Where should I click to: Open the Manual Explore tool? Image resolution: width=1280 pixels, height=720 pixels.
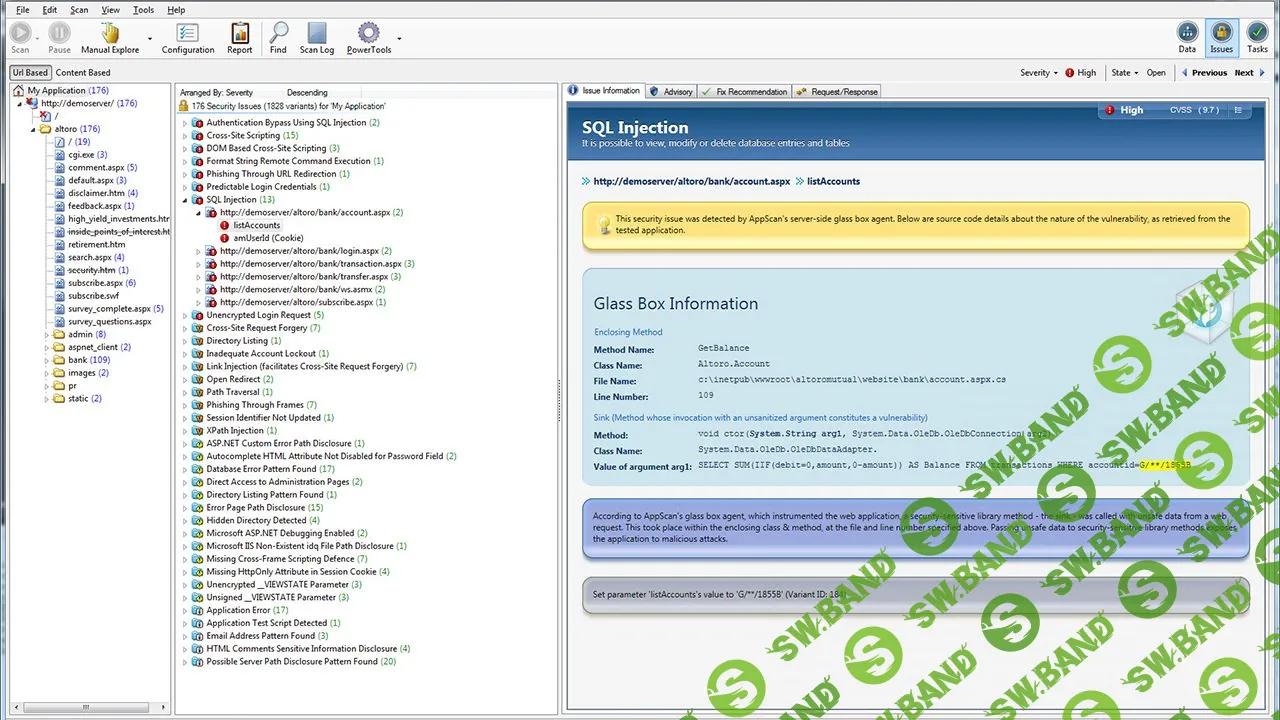tap(109, 38)
